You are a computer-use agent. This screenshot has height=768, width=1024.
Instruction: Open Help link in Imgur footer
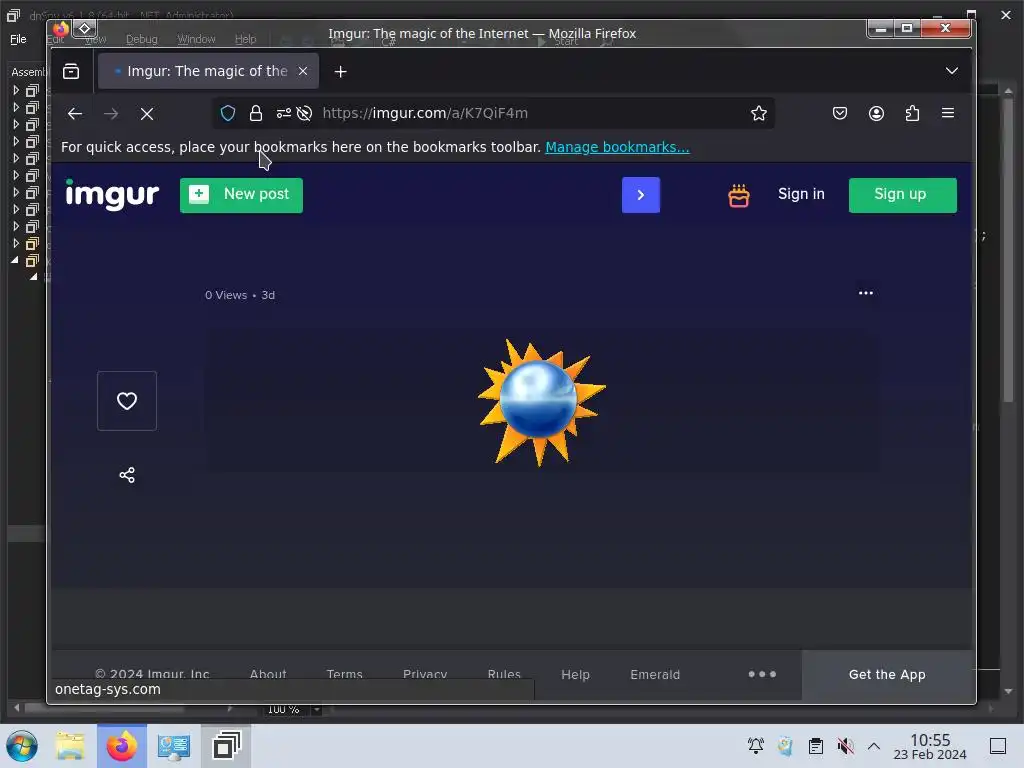coord(575,675)
